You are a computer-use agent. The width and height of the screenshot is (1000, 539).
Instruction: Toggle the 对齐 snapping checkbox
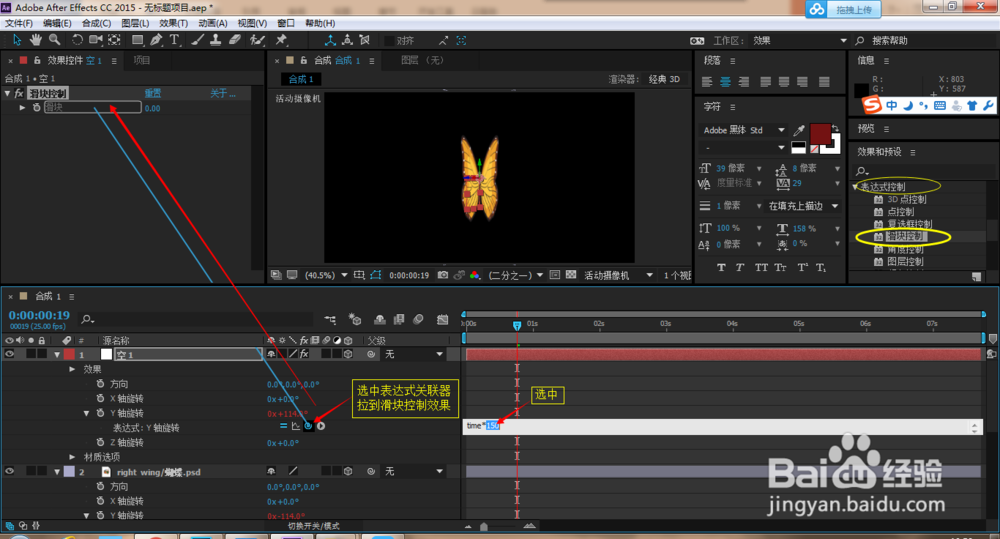[389, 40]
